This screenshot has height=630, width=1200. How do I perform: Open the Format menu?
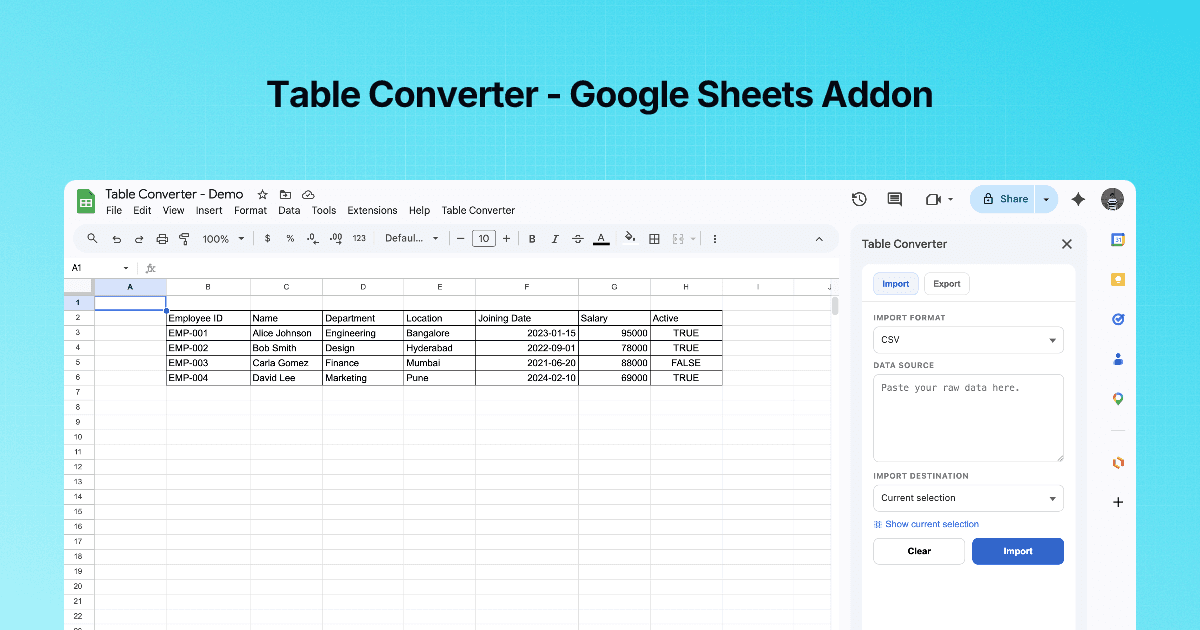(250, 210)
